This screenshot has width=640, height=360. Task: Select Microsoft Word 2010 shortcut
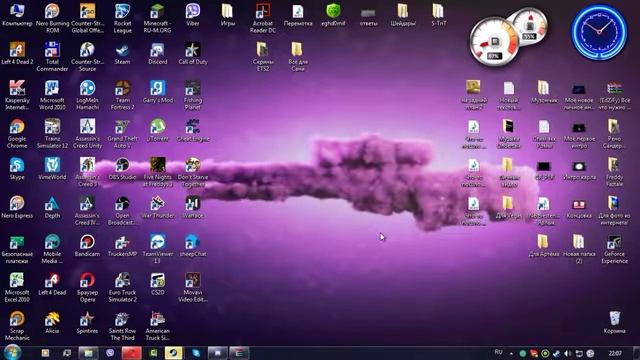(x=52, y=95)
